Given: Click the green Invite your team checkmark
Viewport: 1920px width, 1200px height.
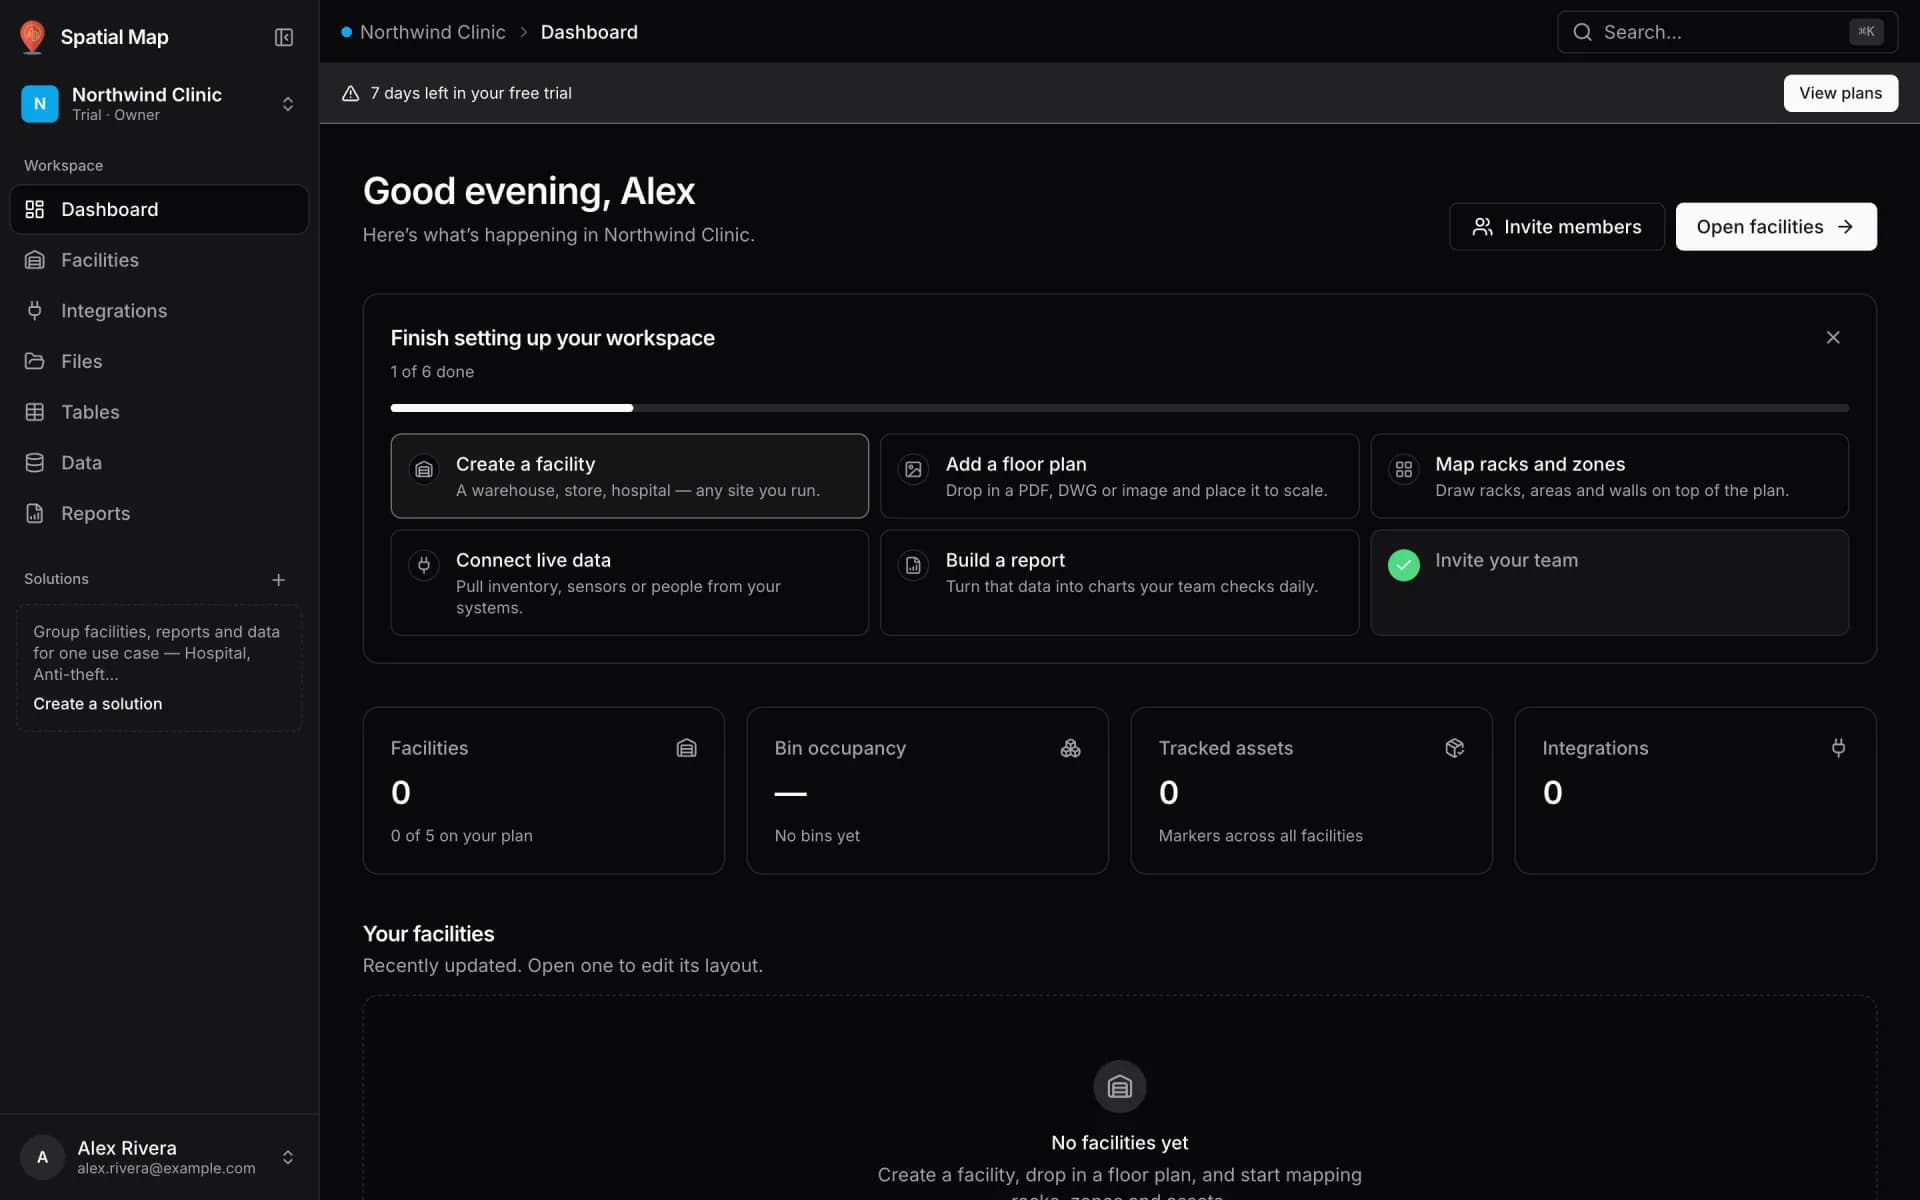Looking at the screenshot, I should (1403, 565).
